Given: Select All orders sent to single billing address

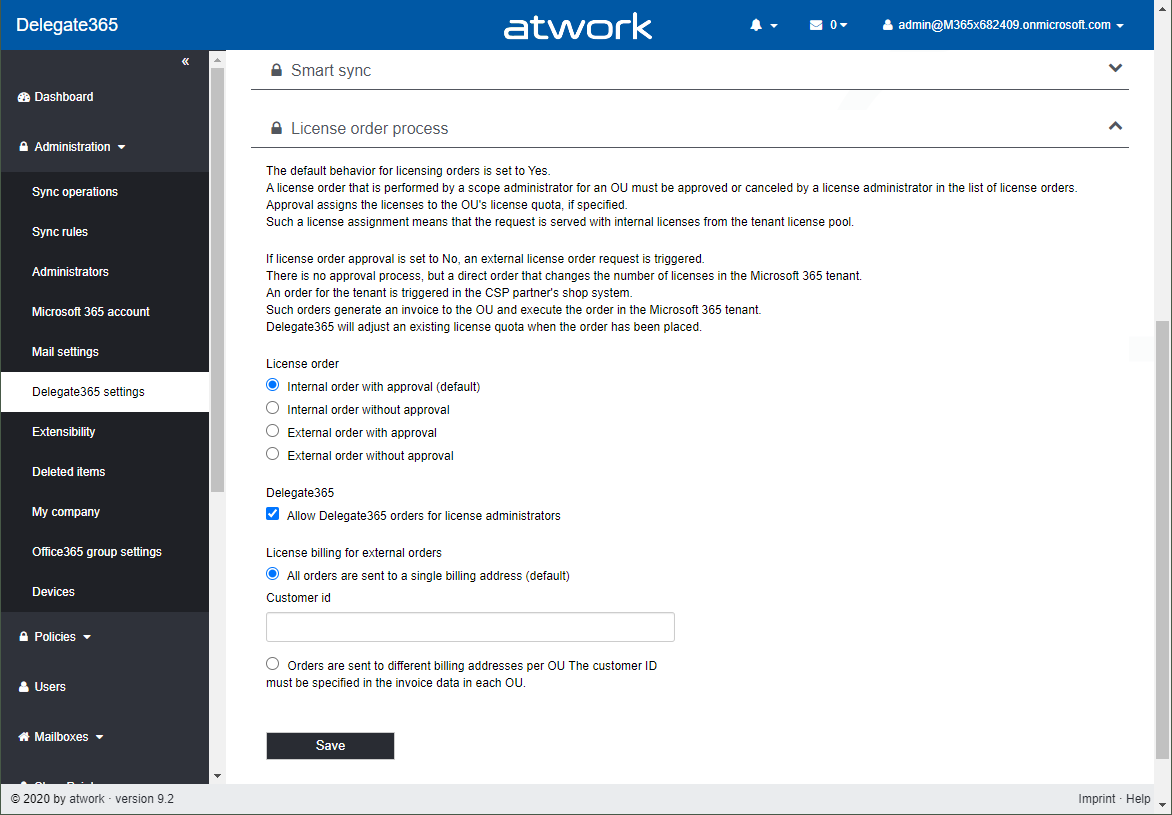Looking at the screenshot, I should click(273, 574).
